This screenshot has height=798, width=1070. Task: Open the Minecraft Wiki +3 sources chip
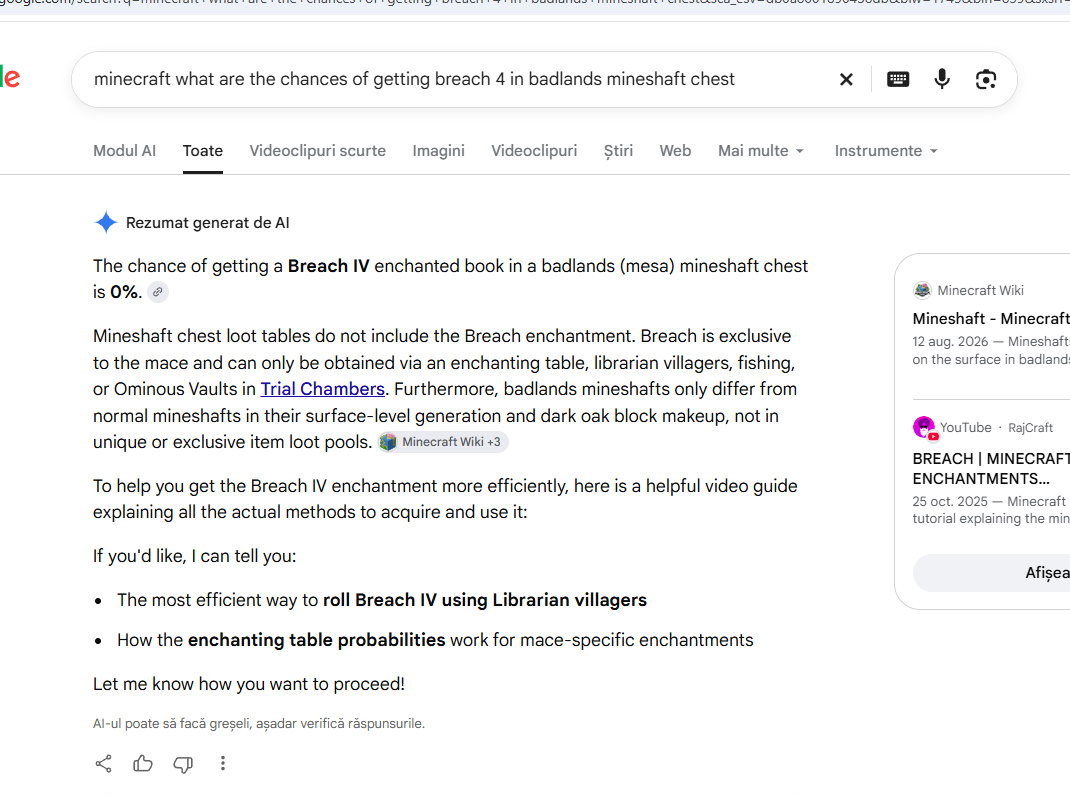click(x=443, y=442)
